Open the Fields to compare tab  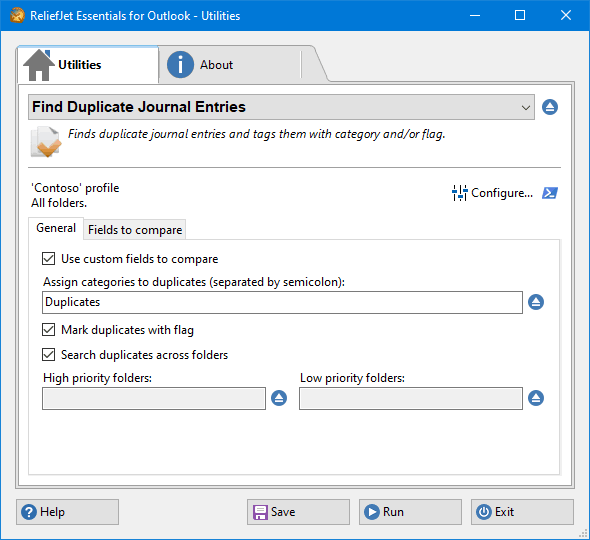click(135, 230)
